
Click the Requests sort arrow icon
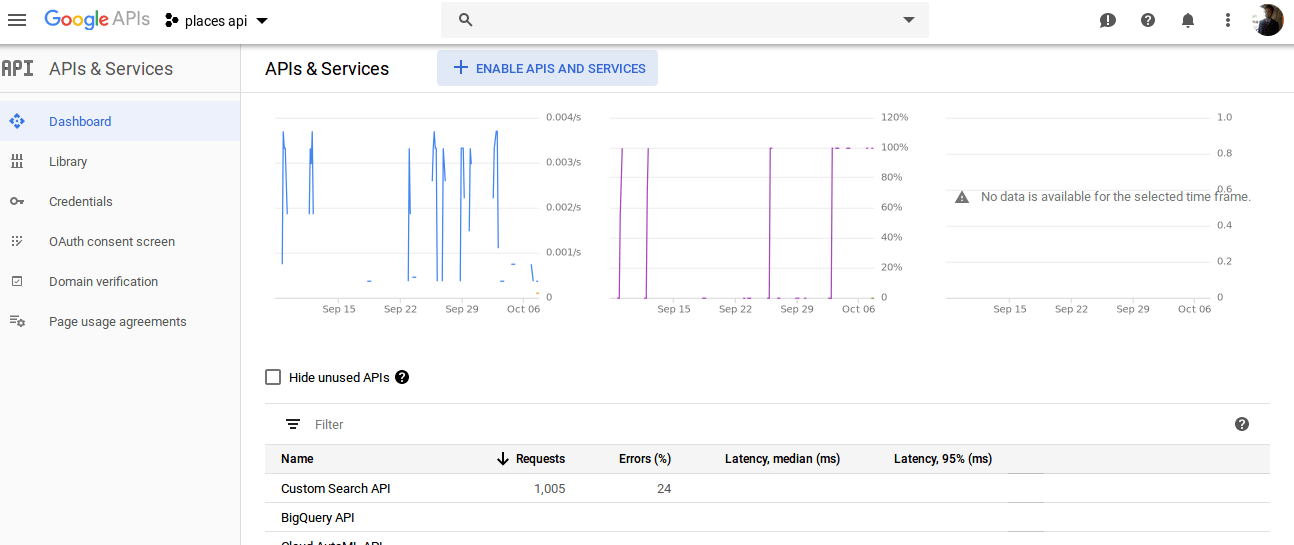[503, 459]
